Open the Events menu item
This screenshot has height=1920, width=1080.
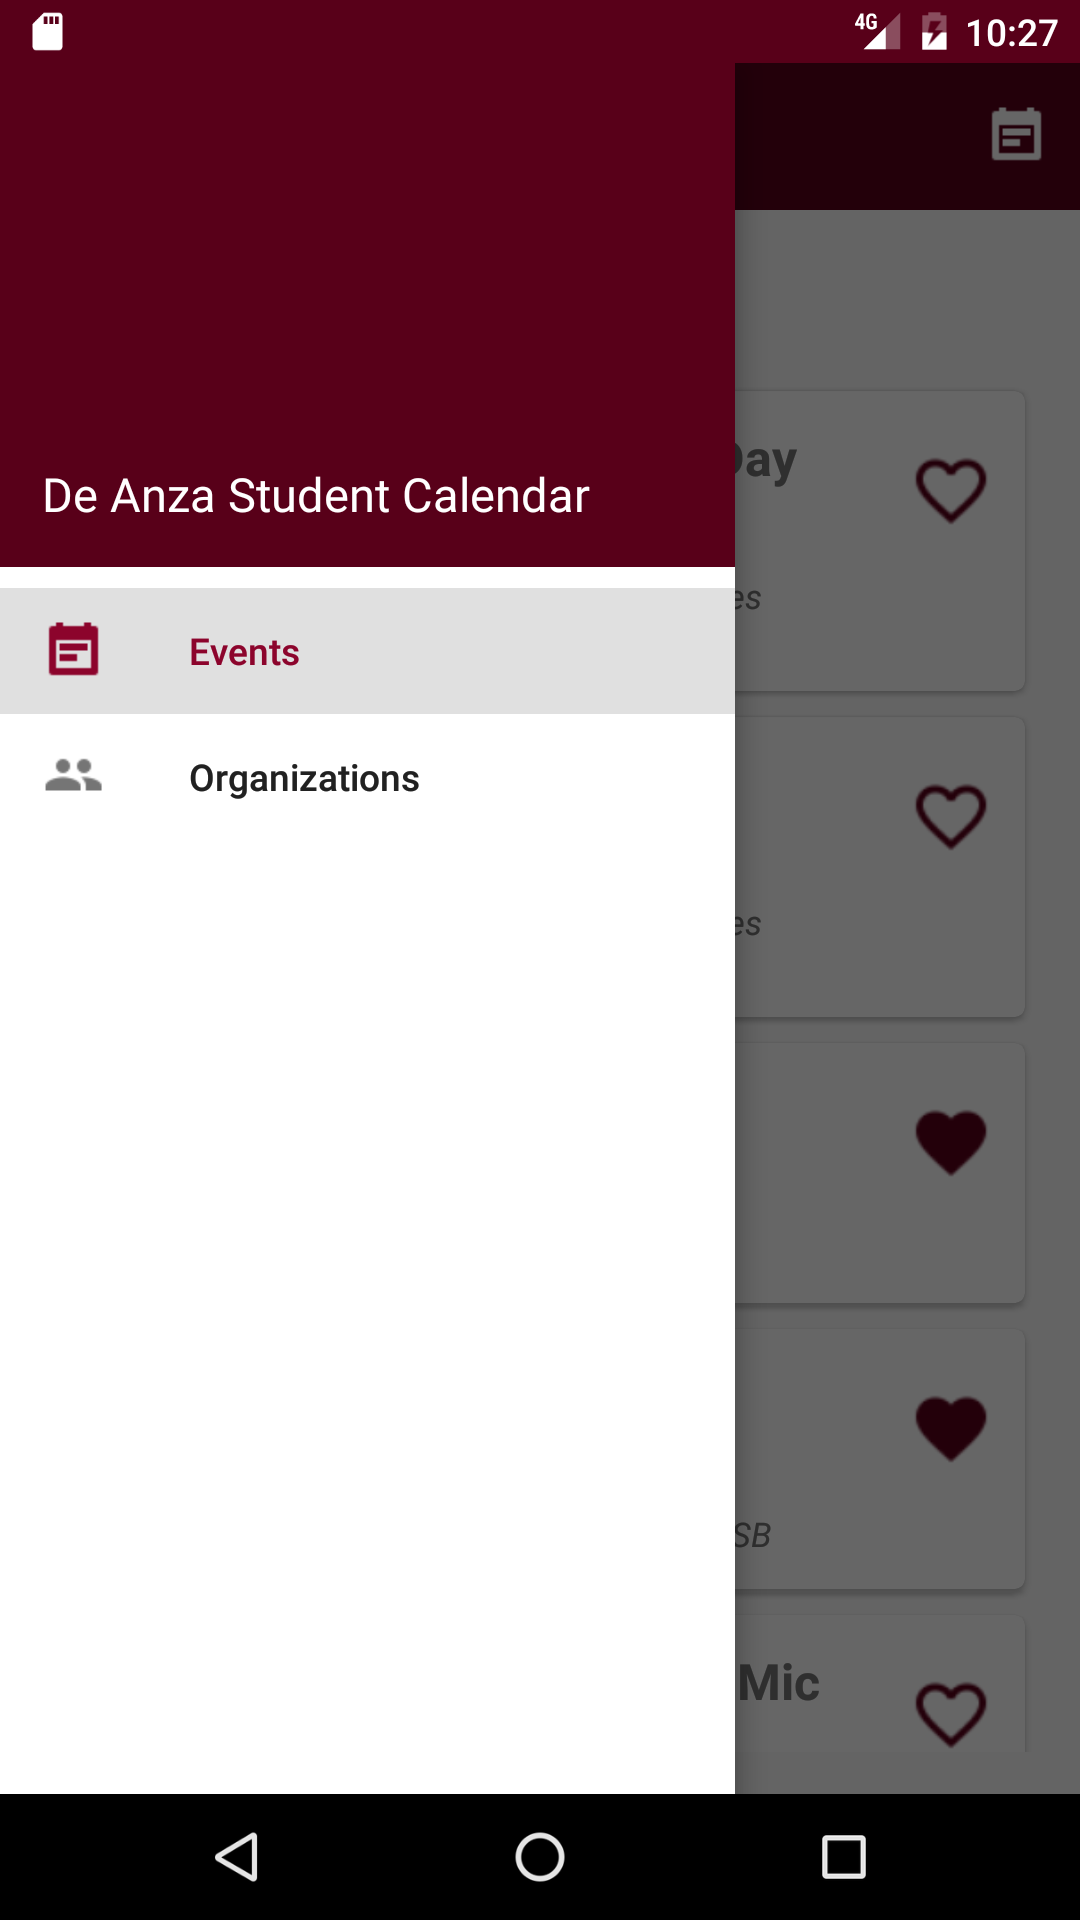click(x=244, y=652)
